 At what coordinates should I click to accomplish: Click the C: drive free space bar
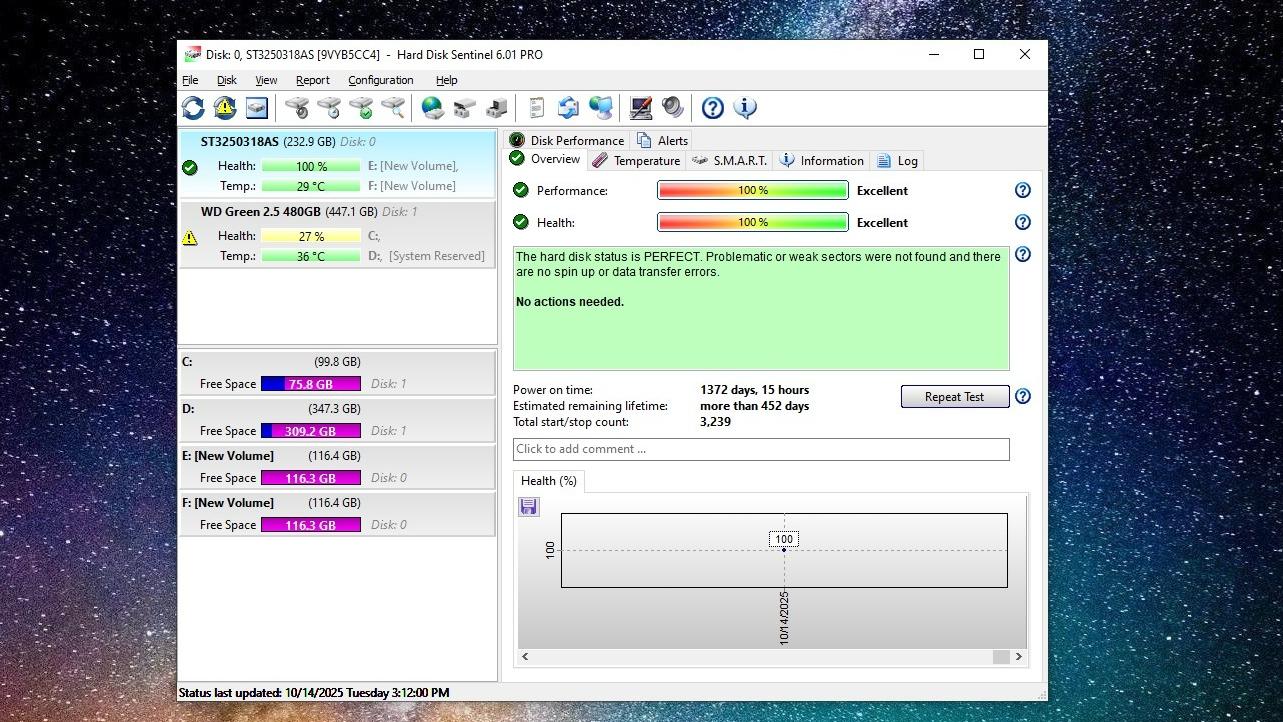click(x=310, y=384)
